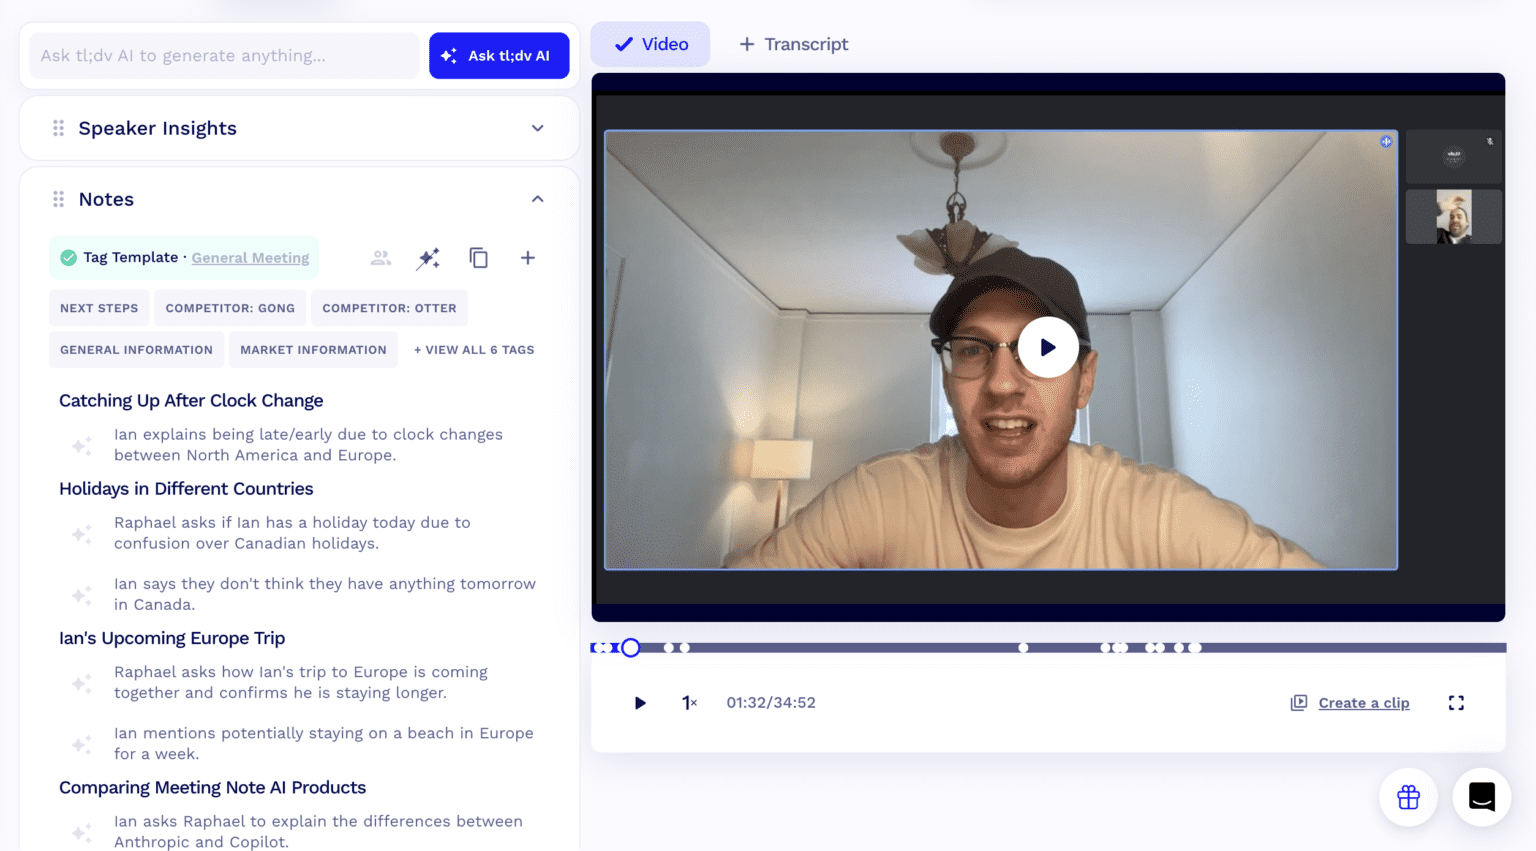The image size is (1536, 851).
Task: Toggle the Tag Template green checkmark
Action: point(68,257)
